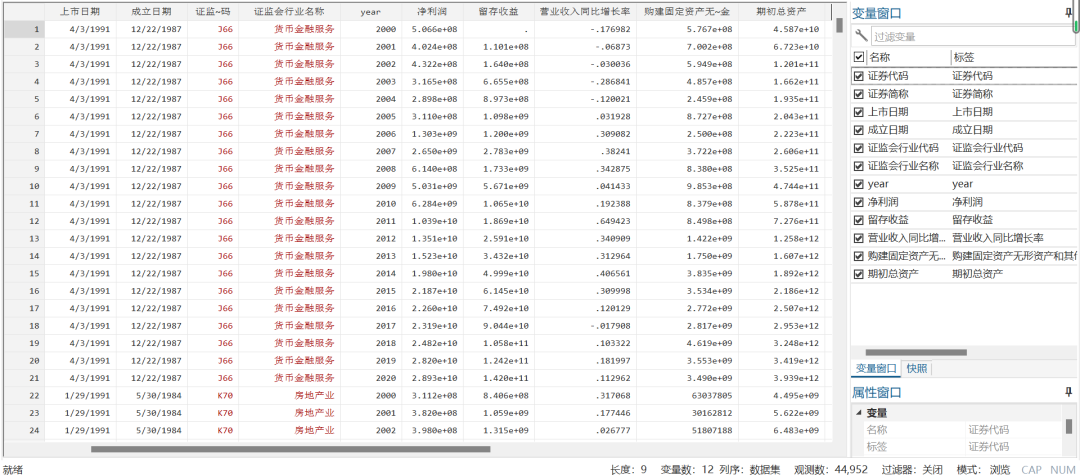This screenshot has height=476, width=1080.
Task: Collapse the 变量 section in properties window
Action: [x=858, y=413]
